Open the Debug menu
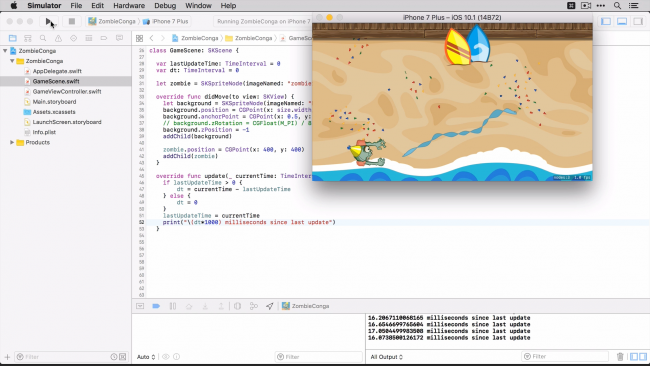This screenshot has width=650, height=366. pos(165,6)
